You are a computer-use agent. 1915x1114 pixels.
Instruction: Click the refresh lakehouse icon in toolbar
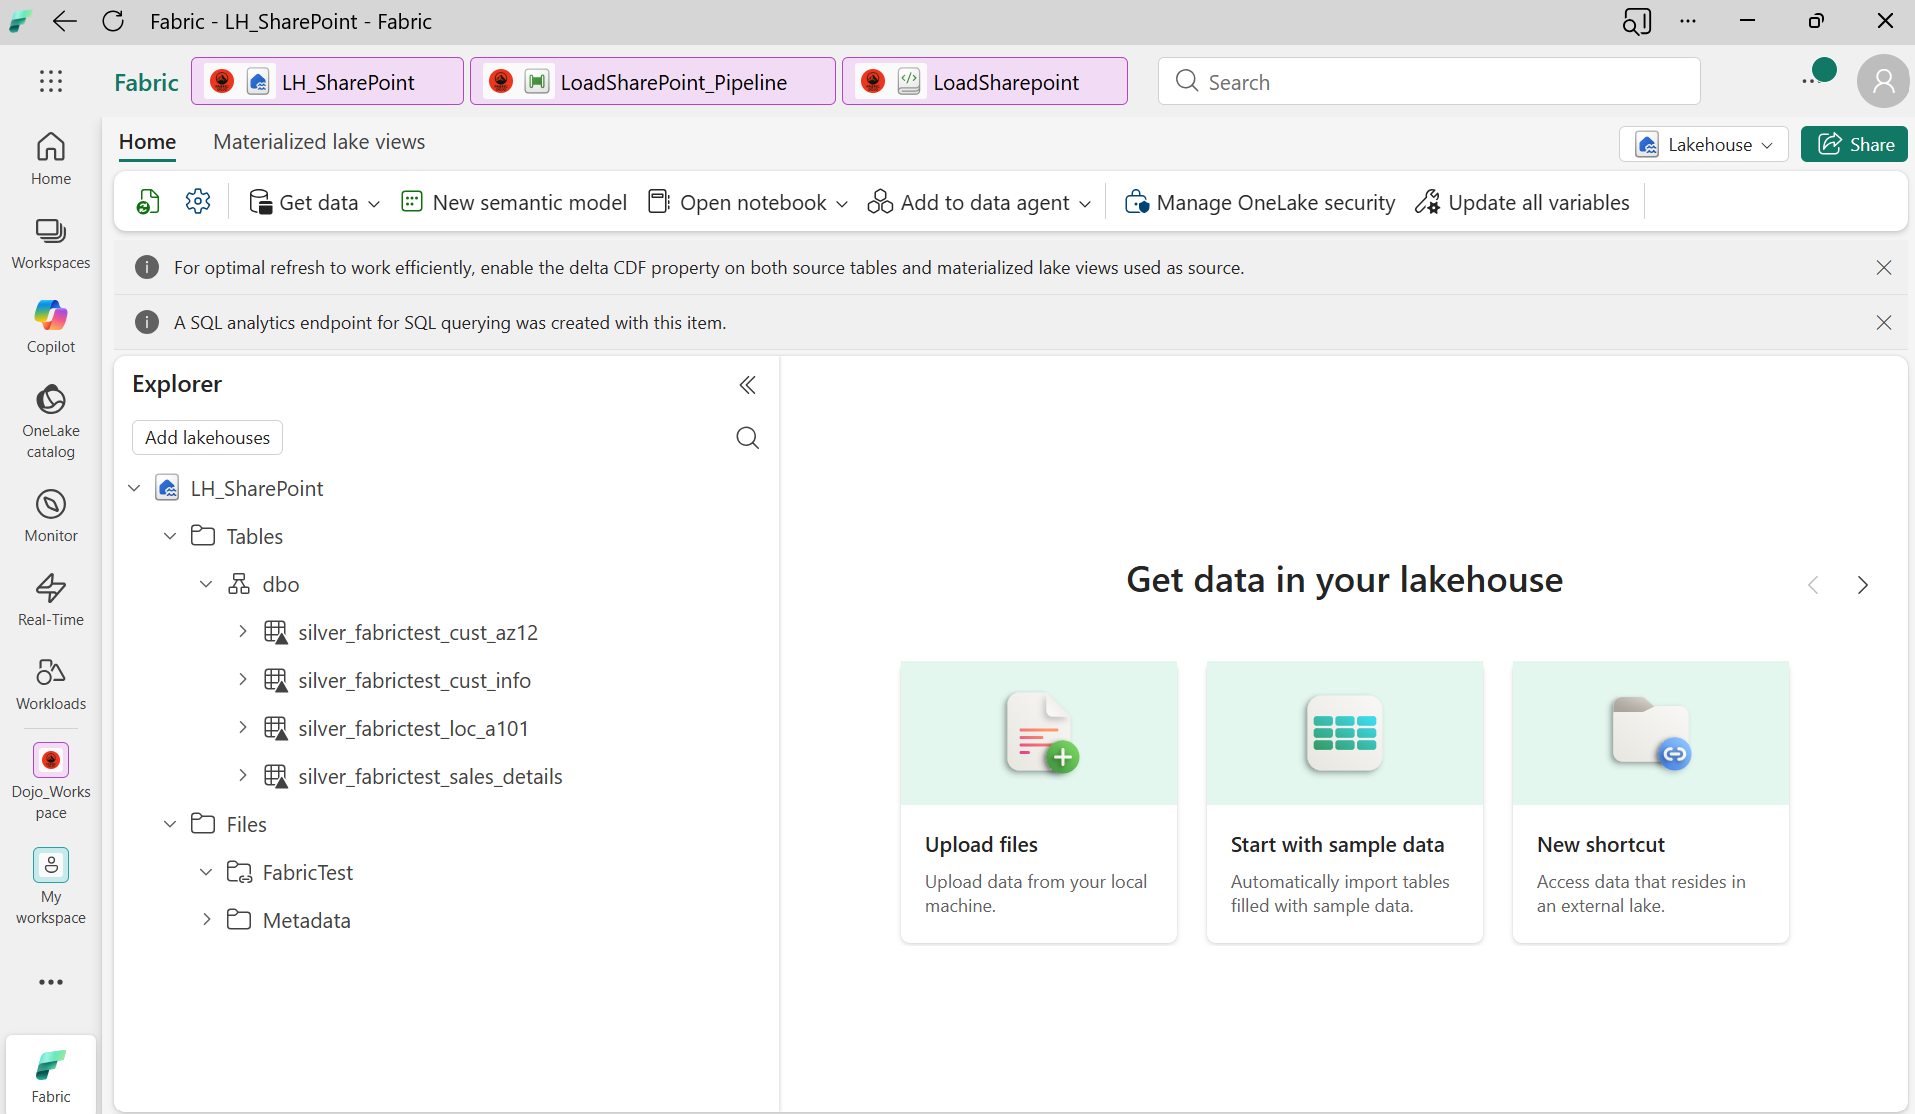[148, 202]
